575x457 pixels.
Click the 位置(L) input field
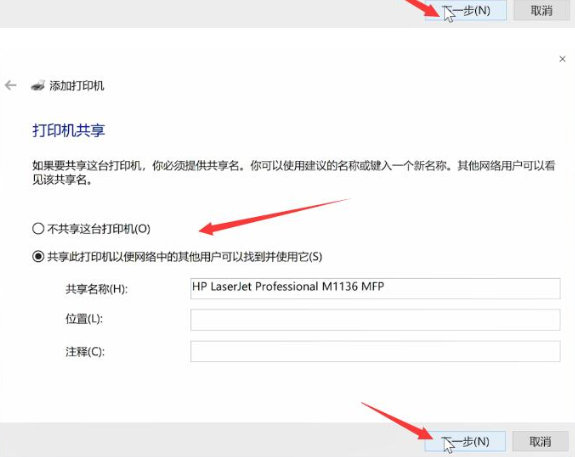[x=375, y=319]
